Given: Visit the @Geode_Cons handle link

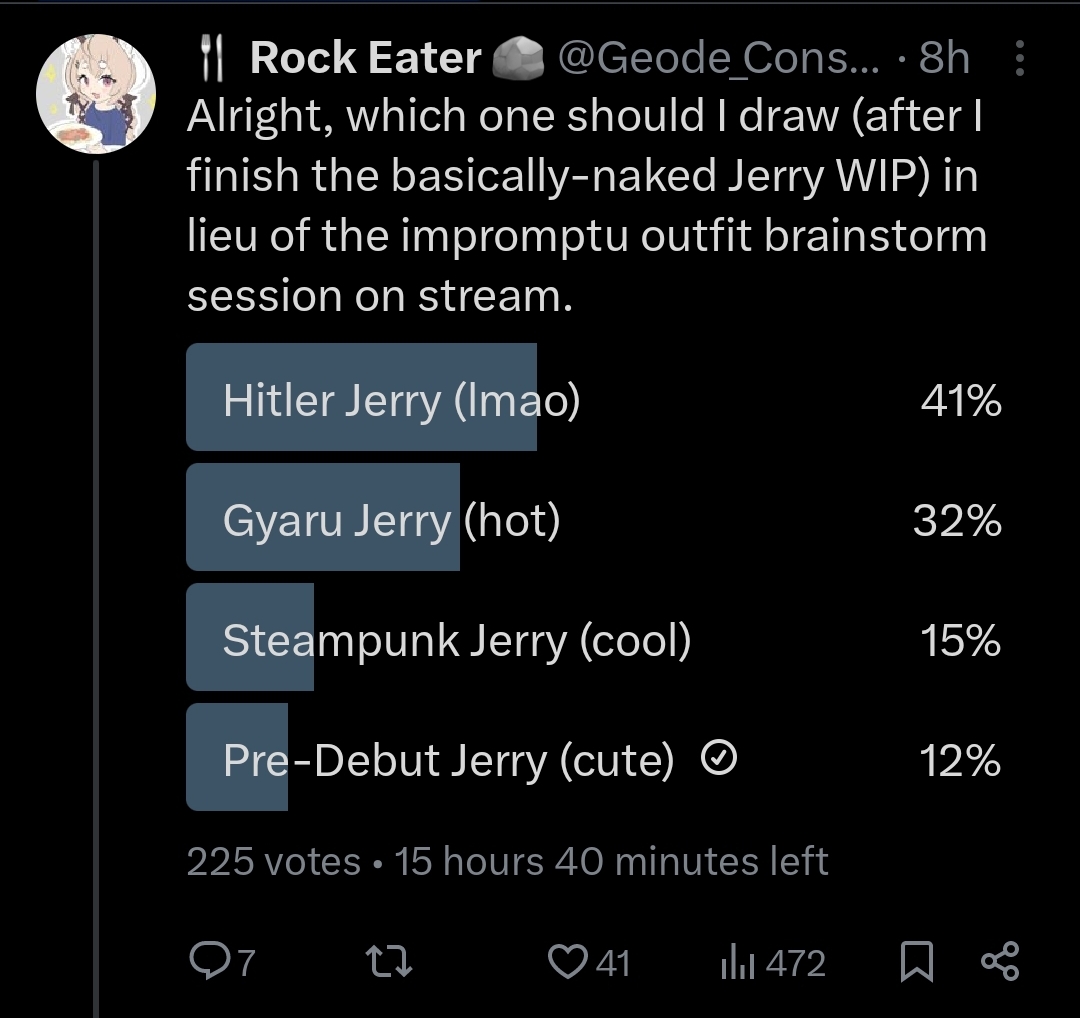Looking at the screenshot, I should point(718,60).
